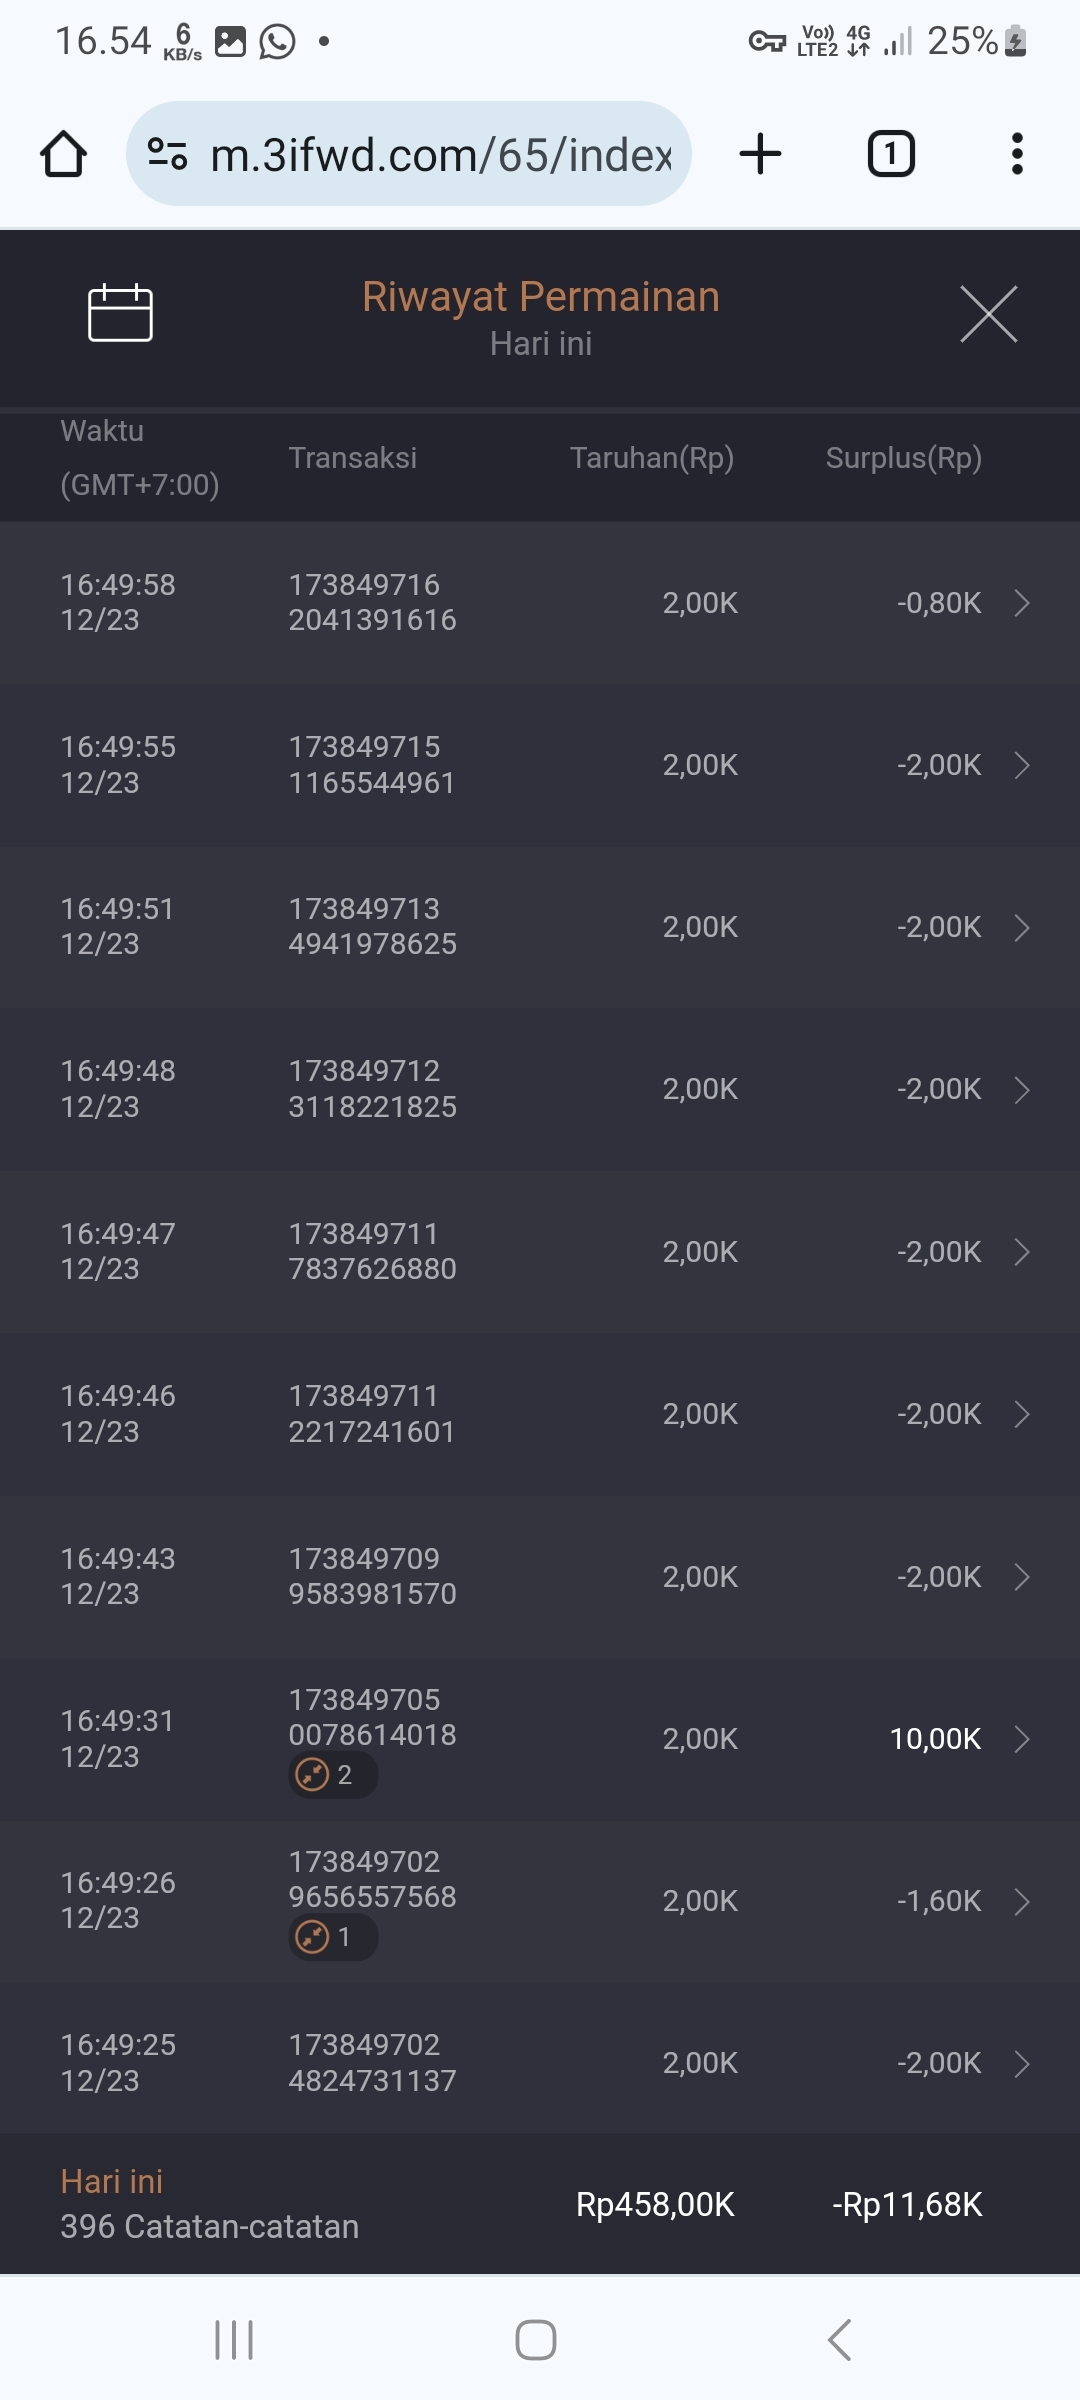Open transaction 173849709 9583981570

(372, 1576)
